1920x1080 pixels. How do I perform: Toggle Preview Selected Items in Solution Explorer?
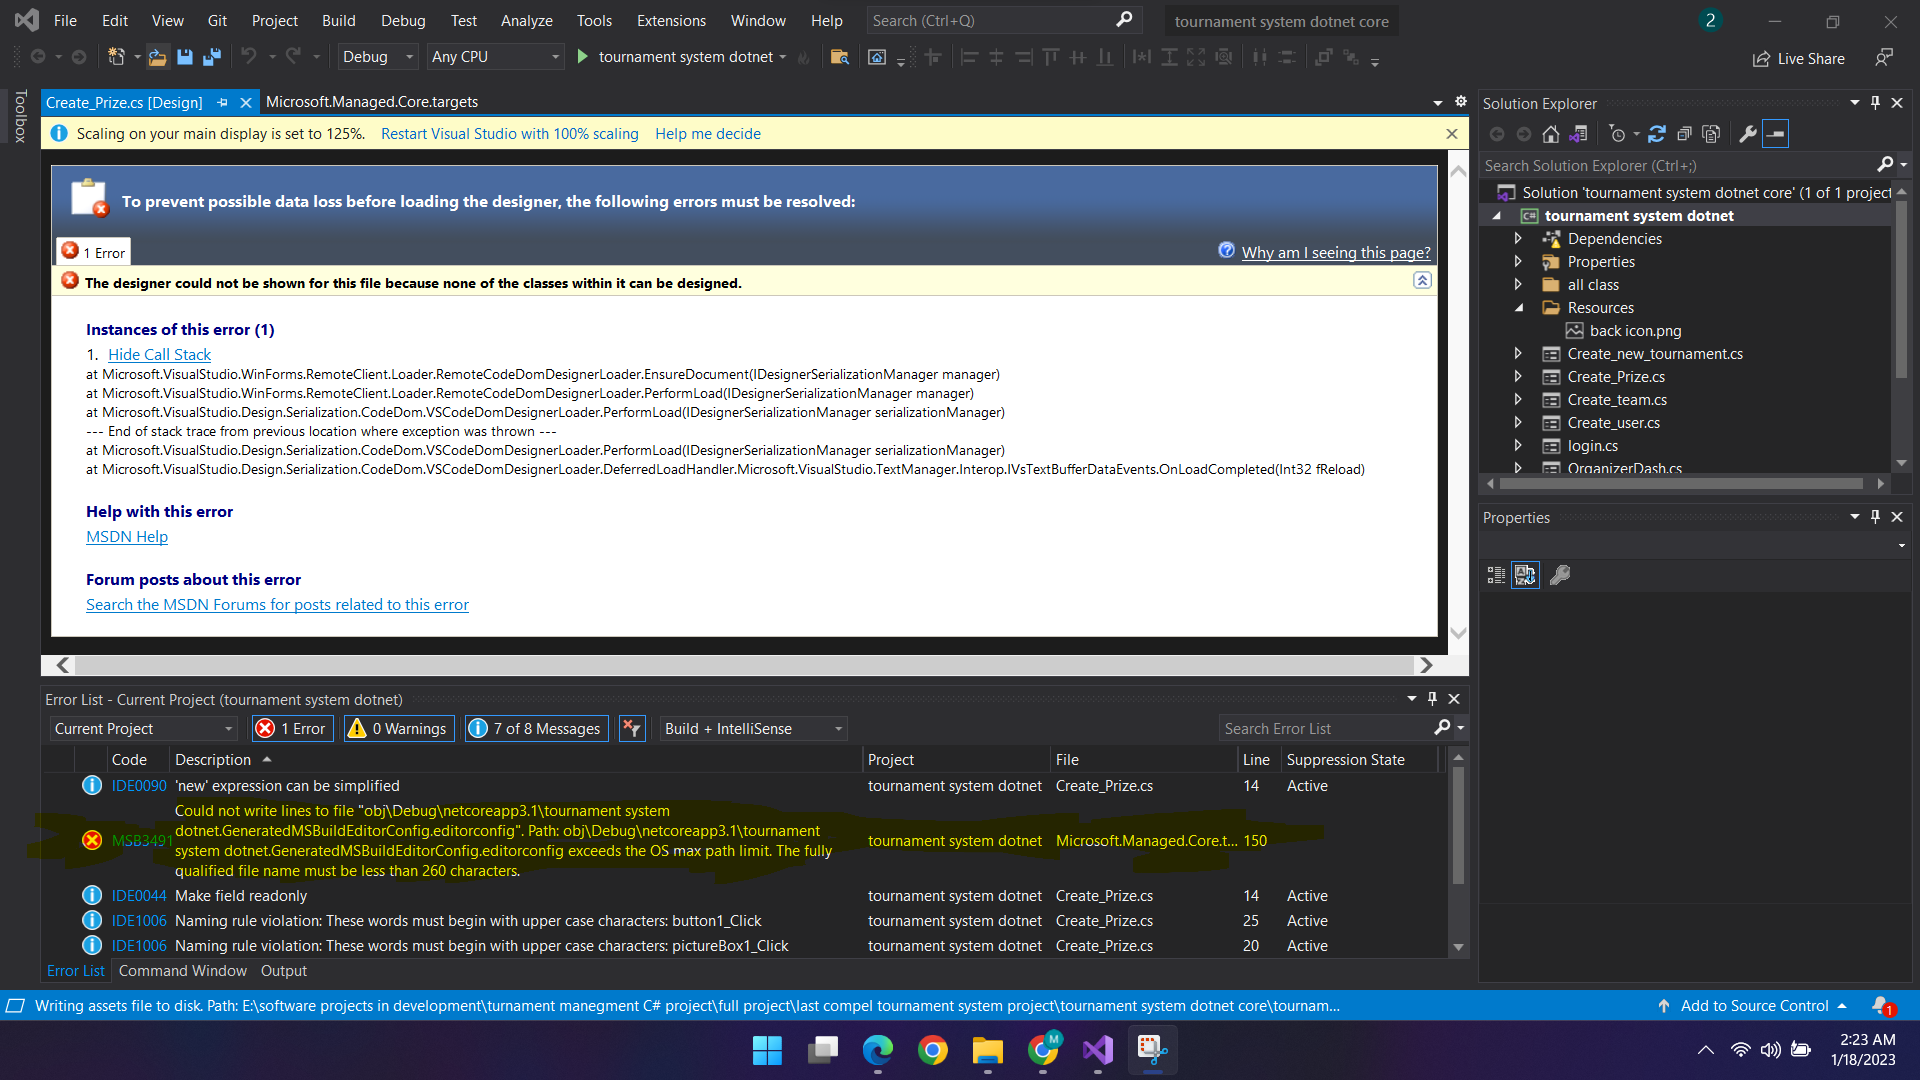pyautogui.click(x=1776, y=134)
